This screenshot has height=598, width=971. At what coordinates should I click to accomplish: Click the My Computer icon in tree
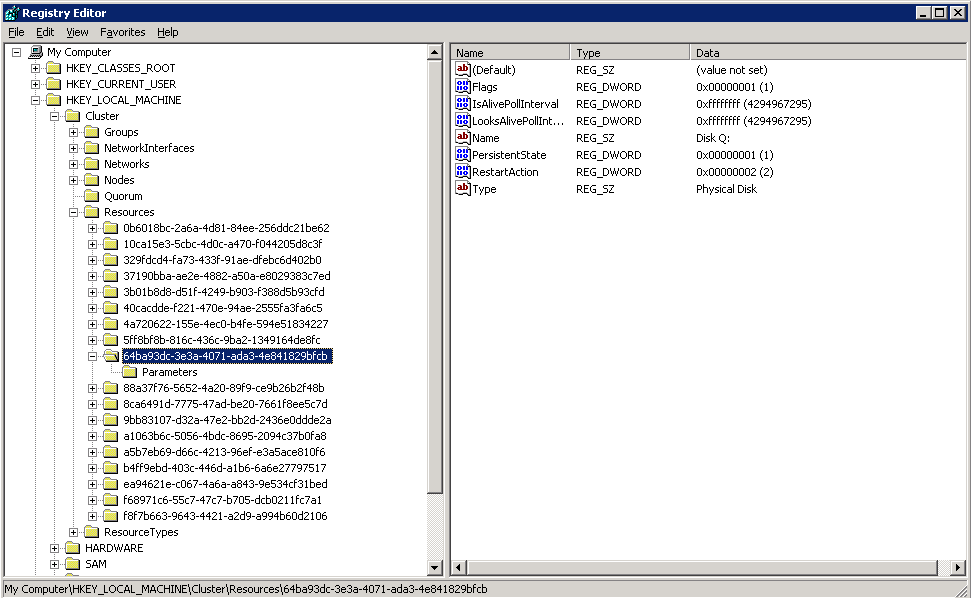click(x=36, y=52)
